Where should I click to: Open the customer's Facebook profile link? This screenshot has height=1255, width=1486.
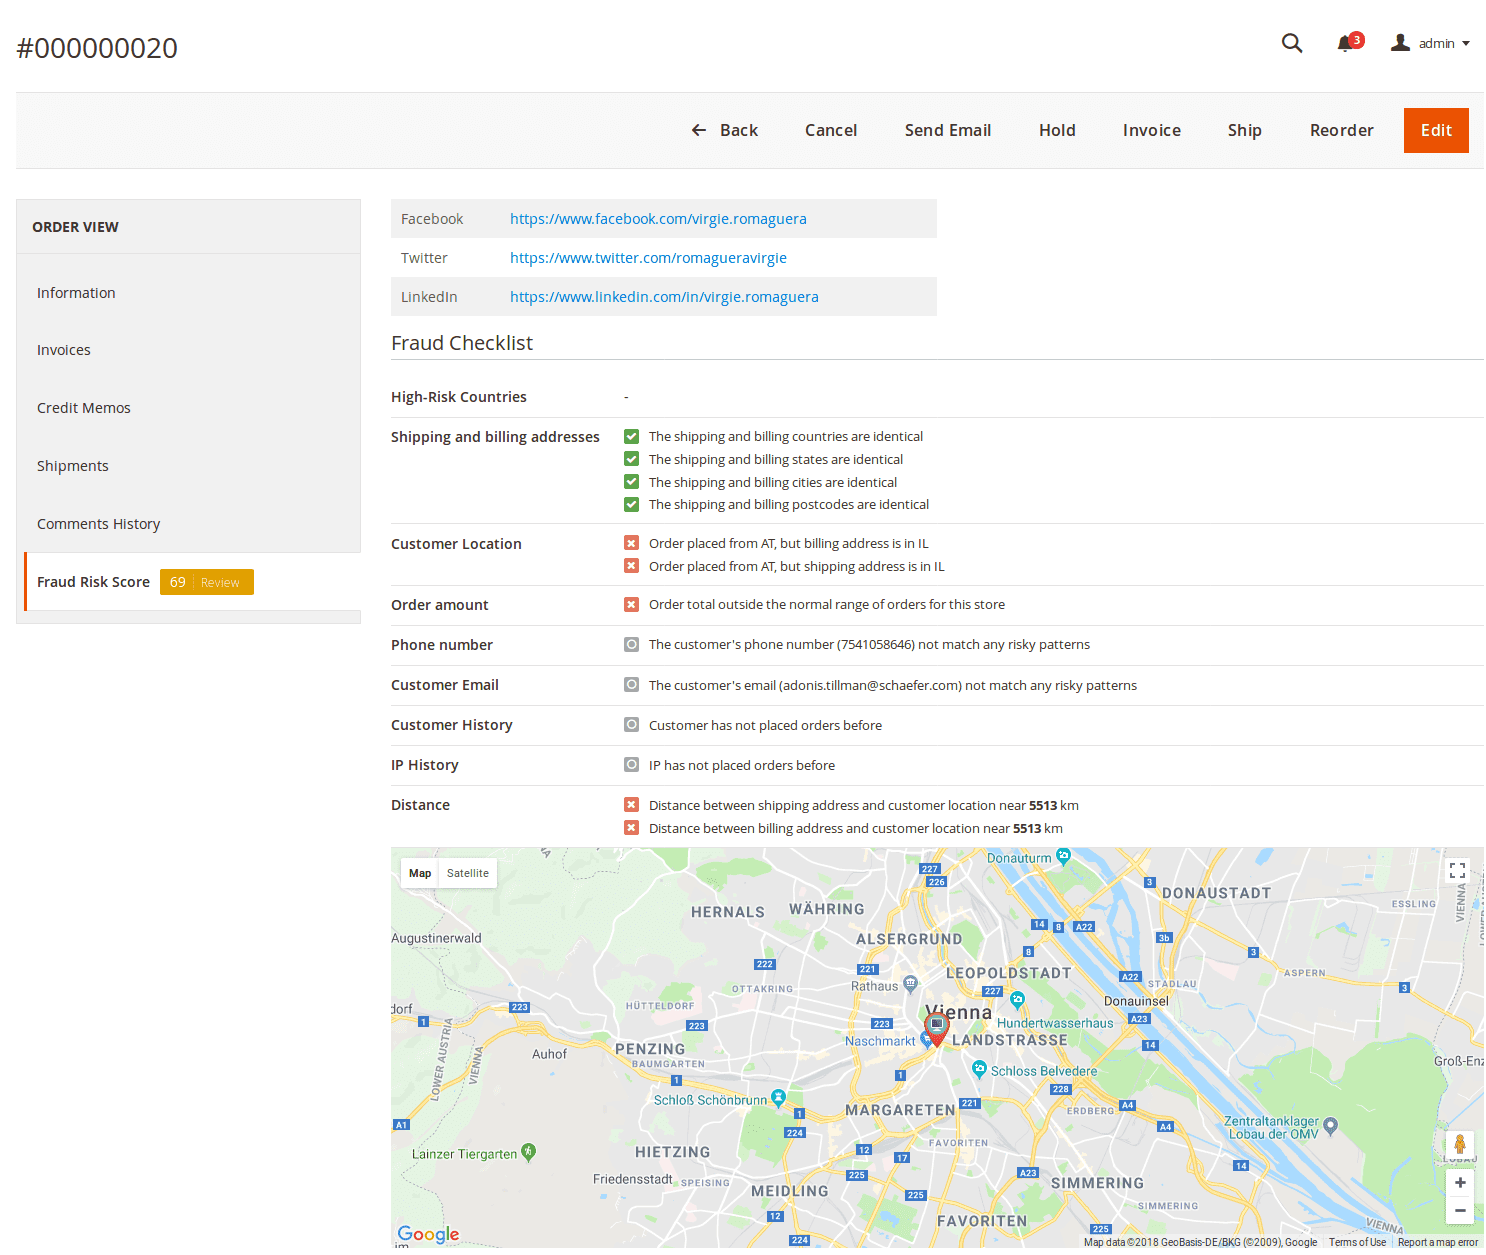pyautogui.click(x=657, y=219)
